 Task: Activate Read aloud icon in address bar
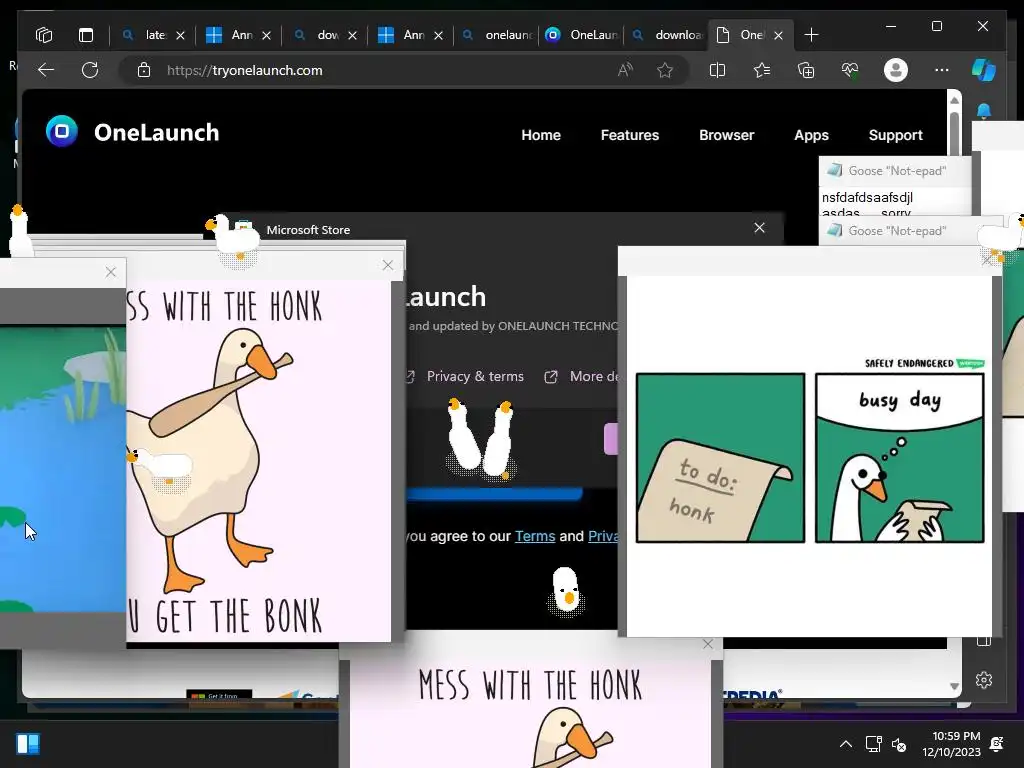pos(625,70)
